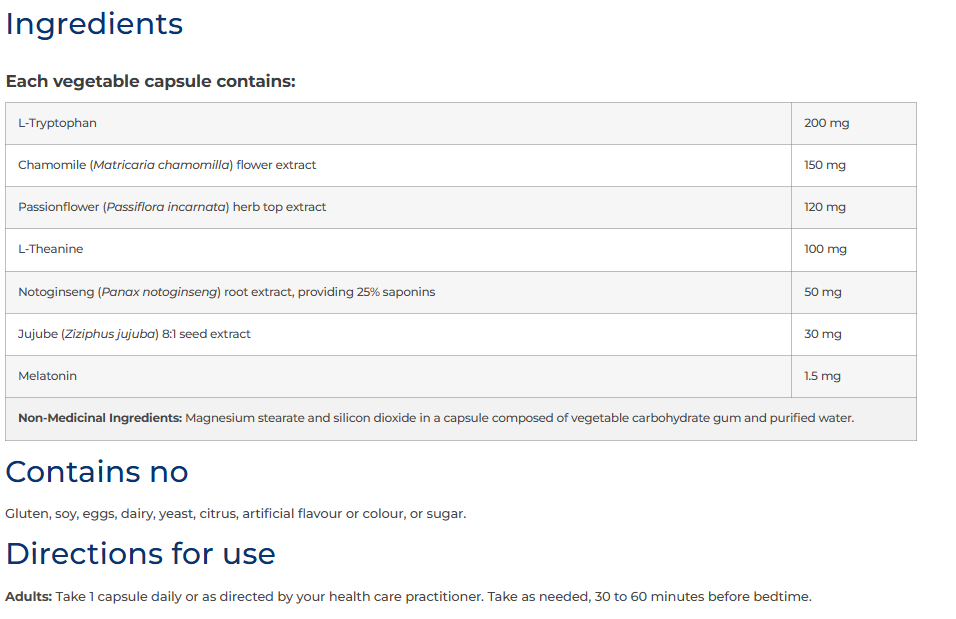
Task: Click the 1.5 mg amount cell
Action: (854, 376)
